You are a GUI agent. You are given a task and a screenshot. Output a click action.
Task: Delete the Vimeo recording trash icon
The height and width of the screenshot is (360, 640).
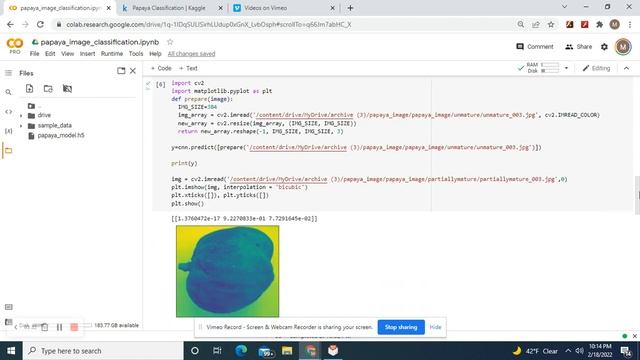44,327
